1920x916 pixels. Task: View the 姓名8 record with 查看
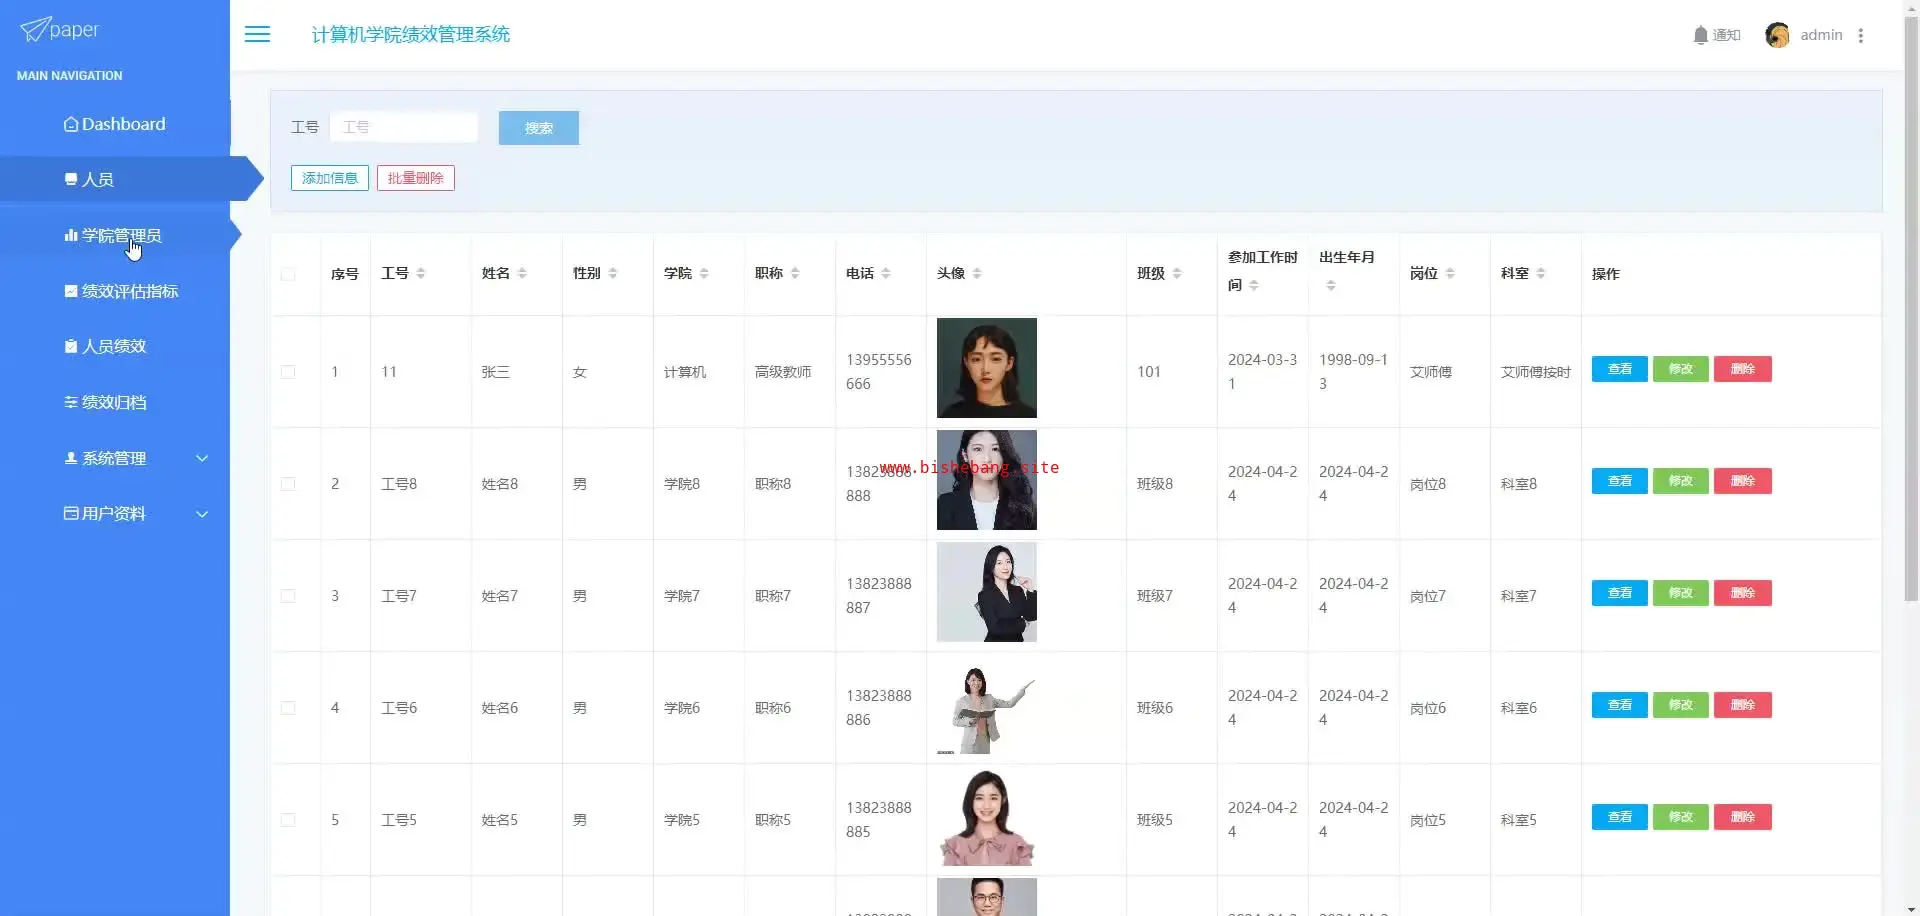click(x=1620, y=481)
